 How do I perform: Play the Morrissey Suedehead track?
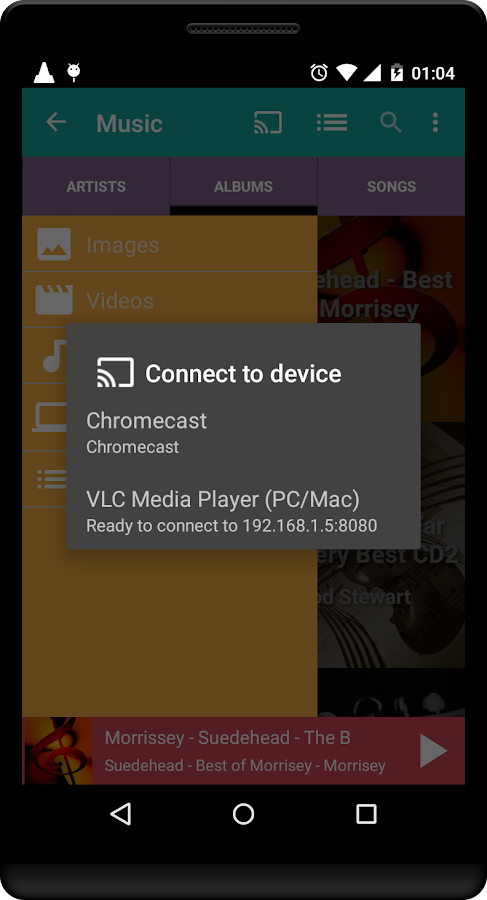click(433, 751)
